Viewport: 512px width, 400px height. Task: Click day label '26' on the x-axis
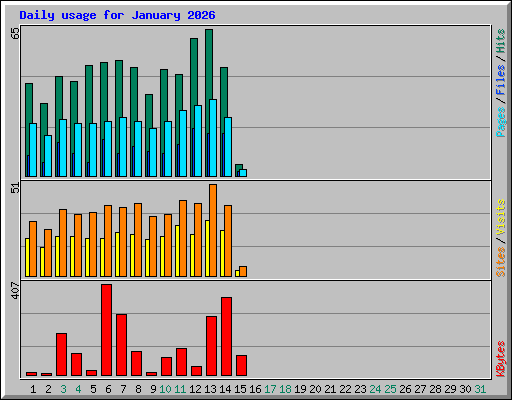click(405, 389)
